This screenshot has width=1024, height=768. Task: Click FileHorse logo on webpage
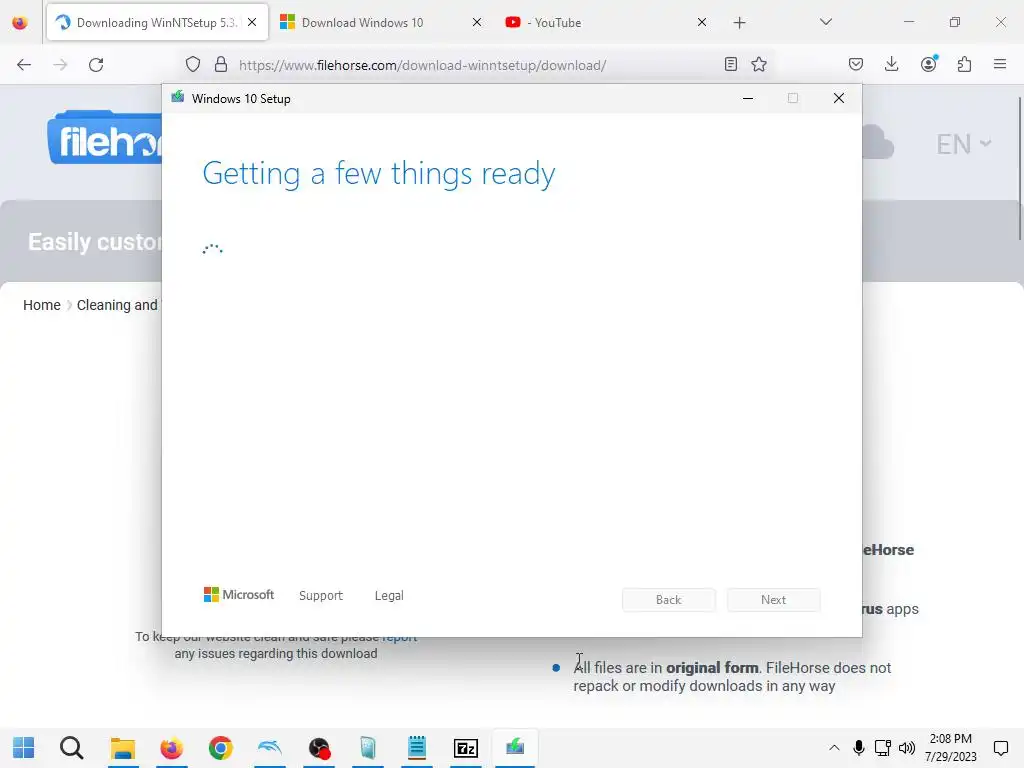point(104,138)
